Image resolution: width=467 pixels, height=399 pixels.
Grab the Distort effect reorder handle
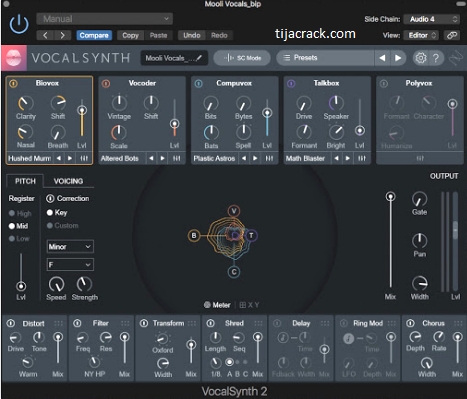58,323
